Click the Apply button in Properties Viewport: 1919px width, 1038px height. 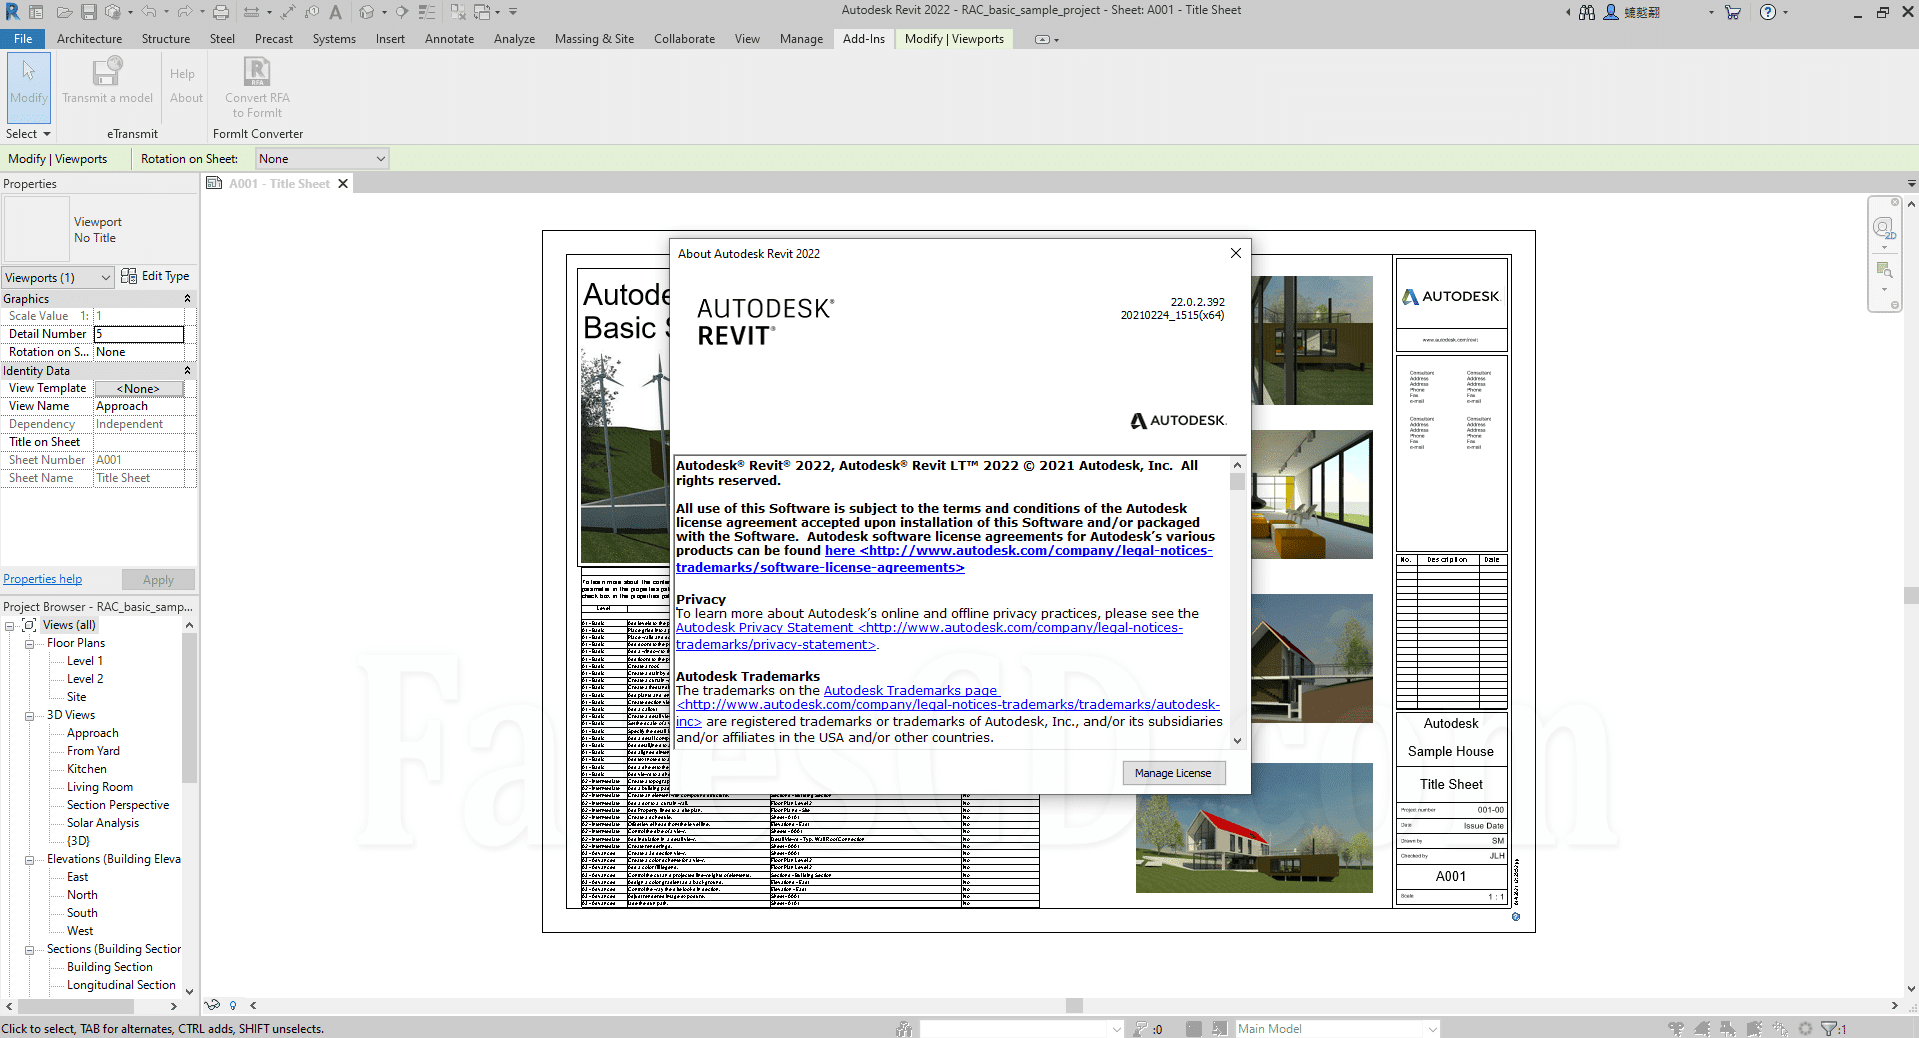coord(158,580)
